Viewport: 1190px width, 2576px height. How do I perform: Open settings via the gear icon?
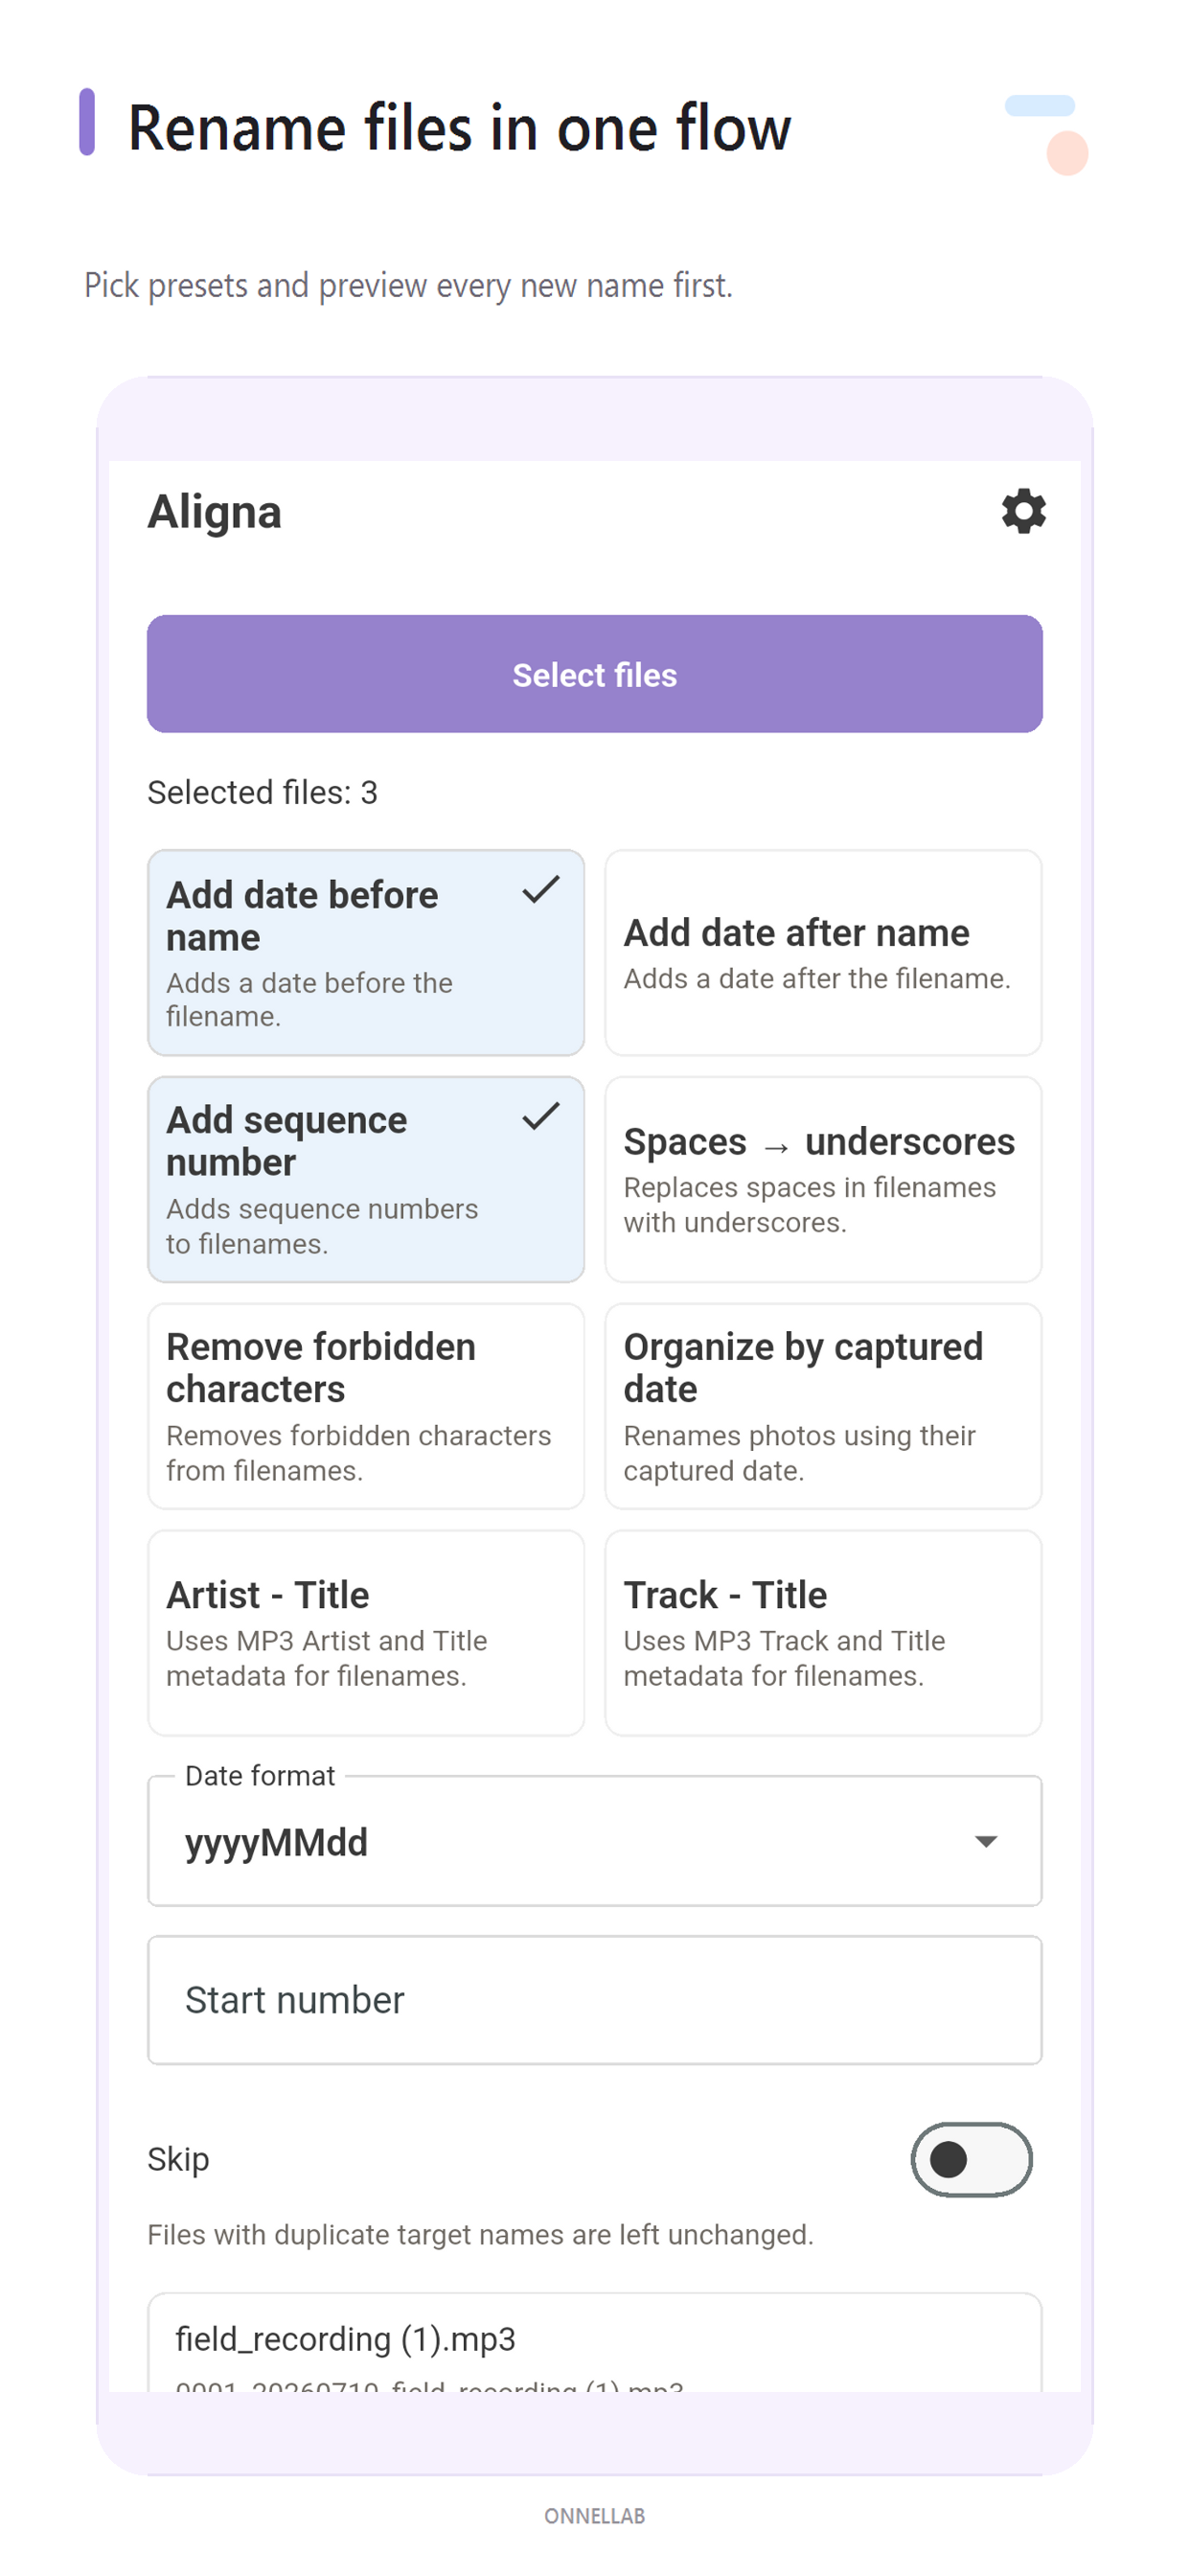click(x=1023, y=511)
